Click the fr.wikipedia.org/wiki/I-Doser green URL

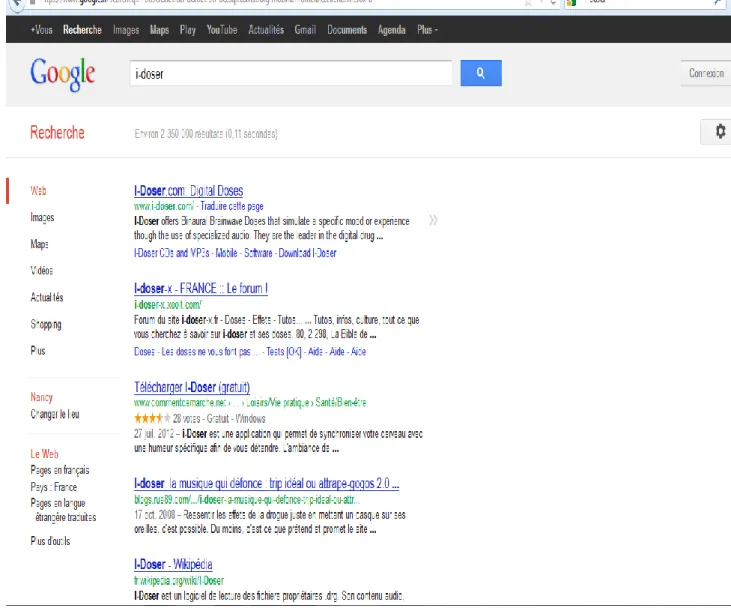(179, 580)
